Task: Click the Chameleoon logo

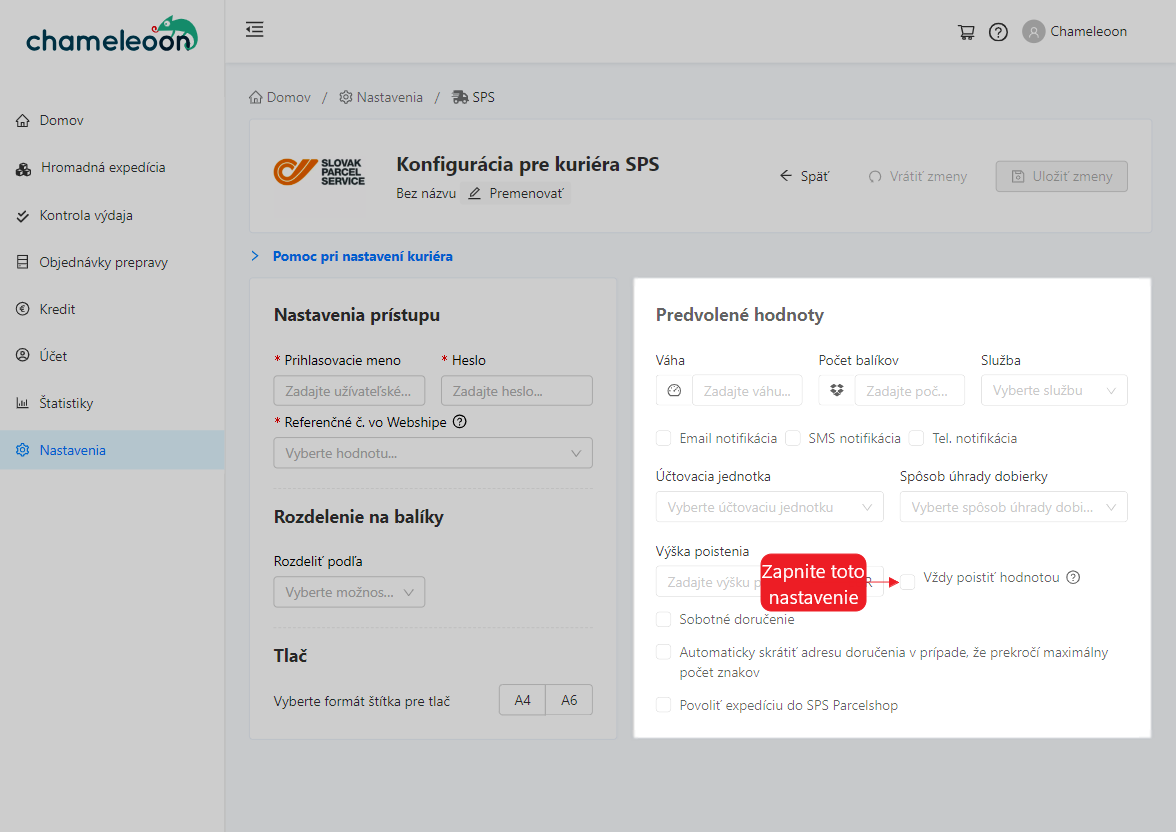Action: coord(112,36)
